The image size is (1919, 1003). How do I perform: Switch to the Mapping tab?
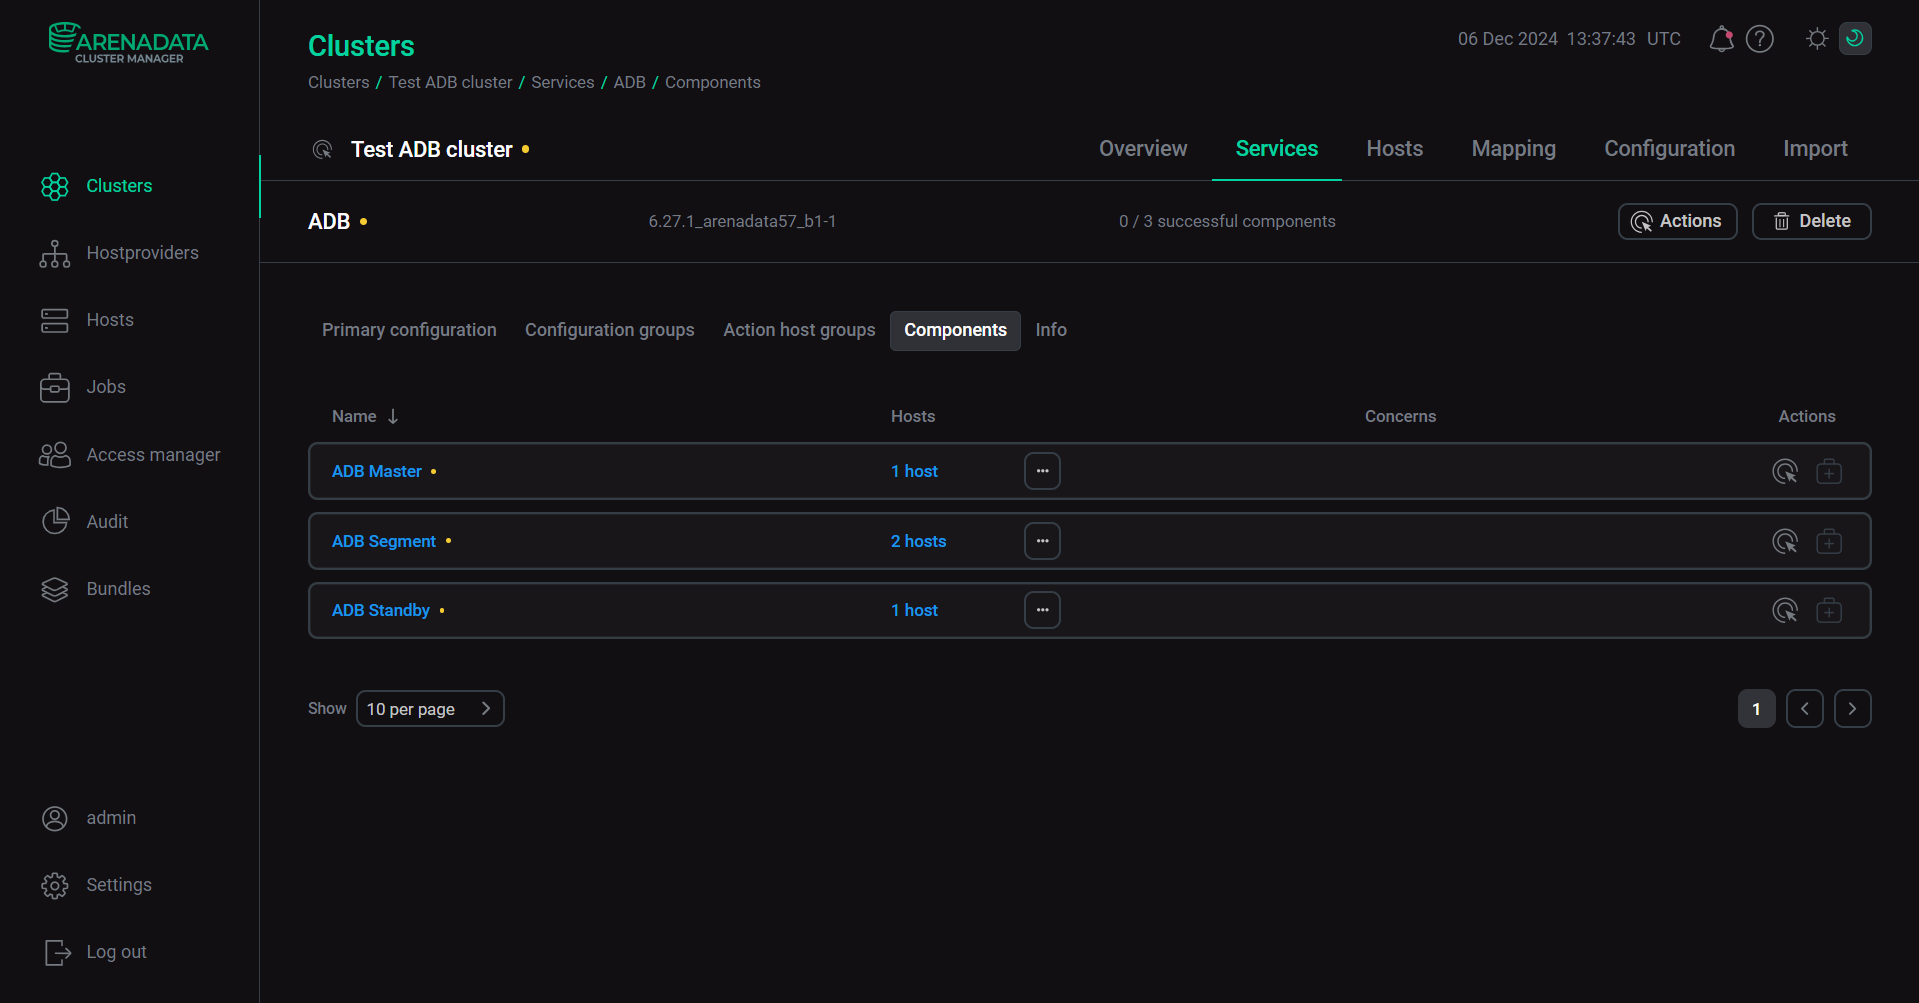1514,149
